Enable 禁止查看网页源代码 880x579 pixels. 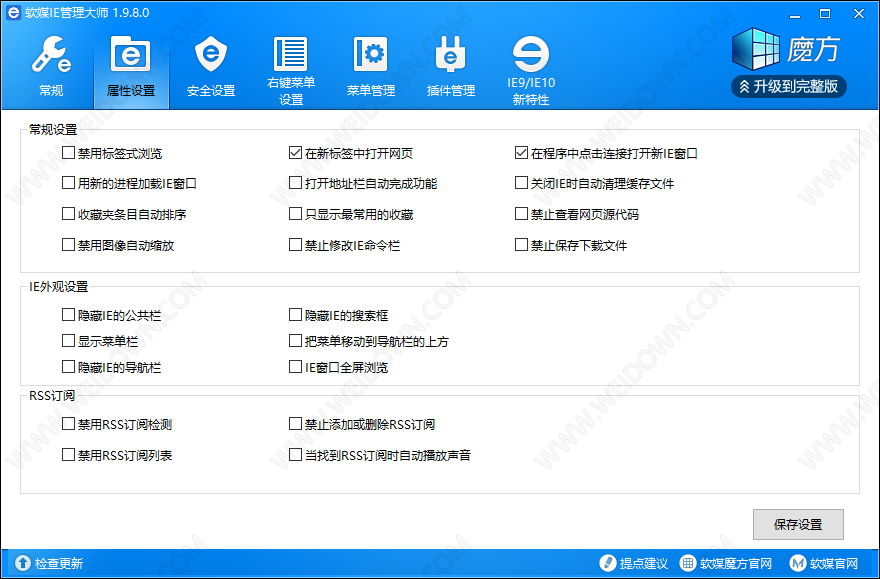[x=521, y=214]
